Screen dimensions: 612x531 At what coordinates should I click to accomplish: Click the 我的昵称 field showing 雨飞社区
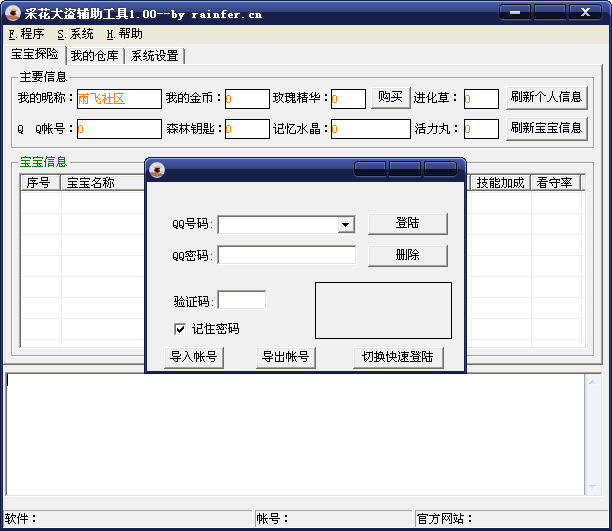click(x=119, y=99)
